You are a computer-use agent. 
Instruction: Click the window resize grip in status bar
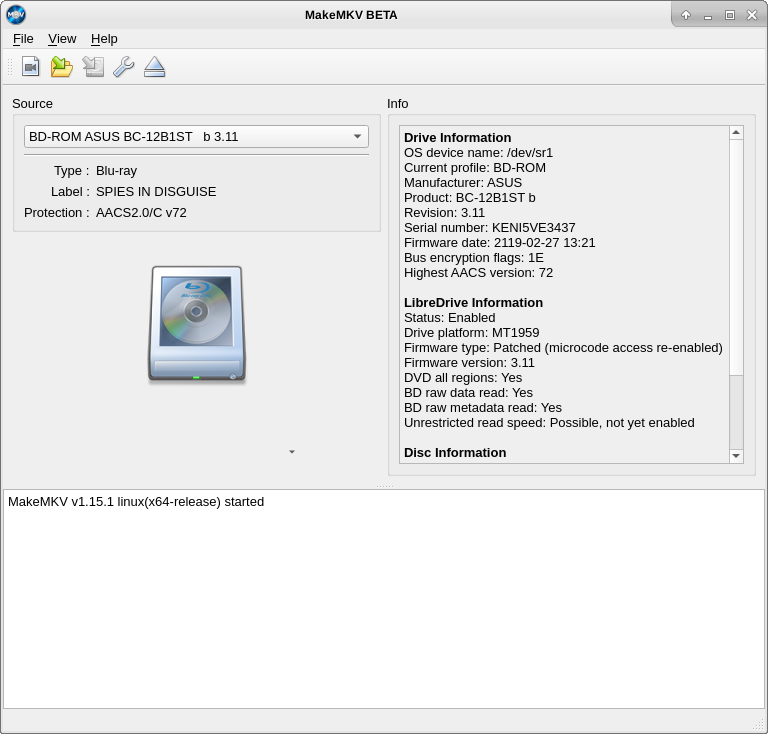758,724
